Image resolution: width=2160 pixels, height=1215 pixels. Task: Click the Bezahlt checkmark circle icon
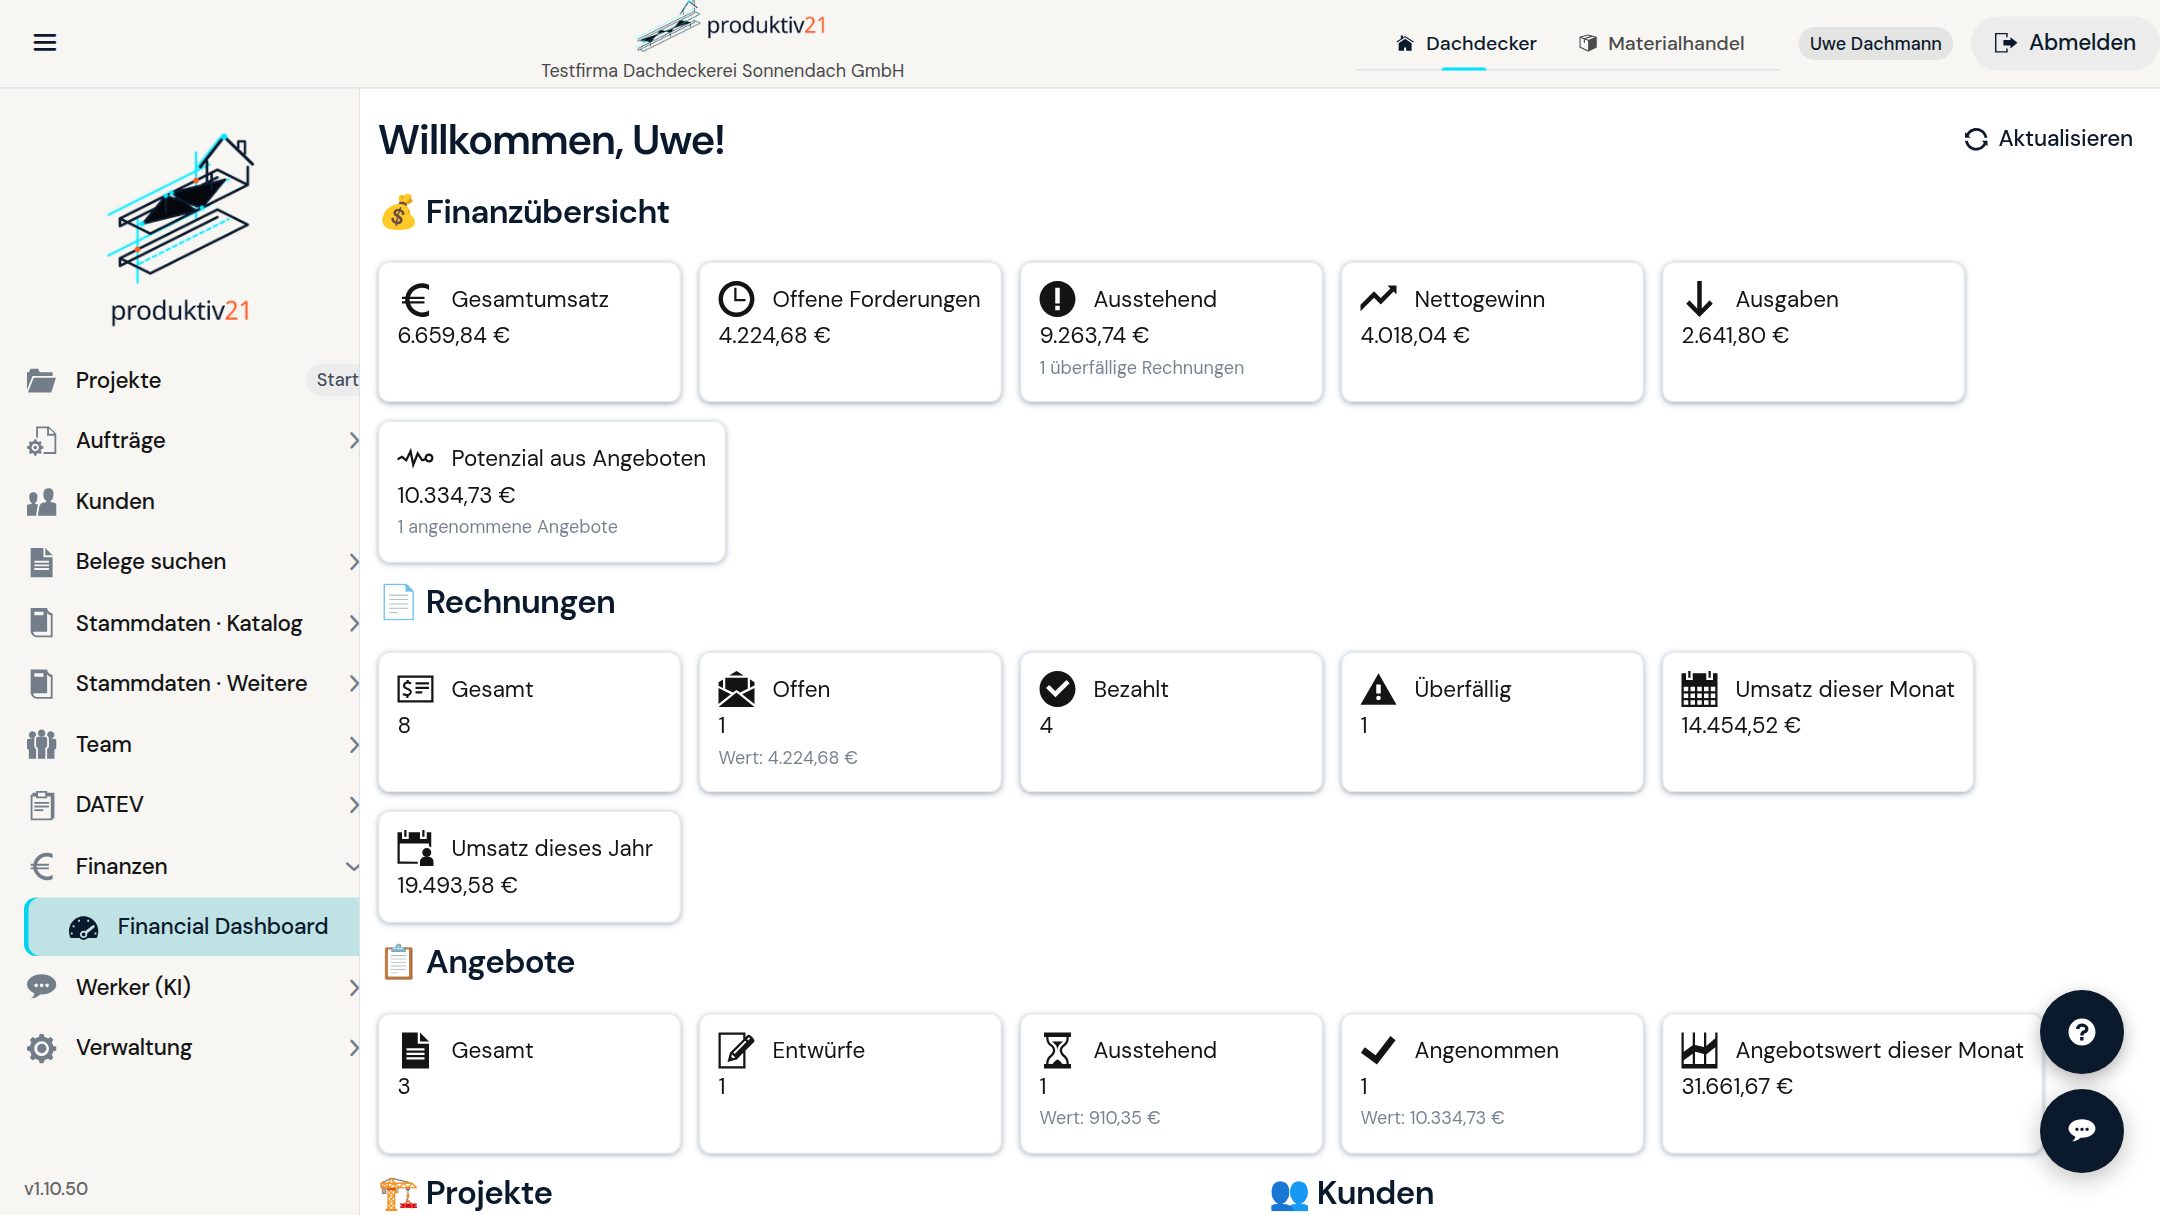1057,689
